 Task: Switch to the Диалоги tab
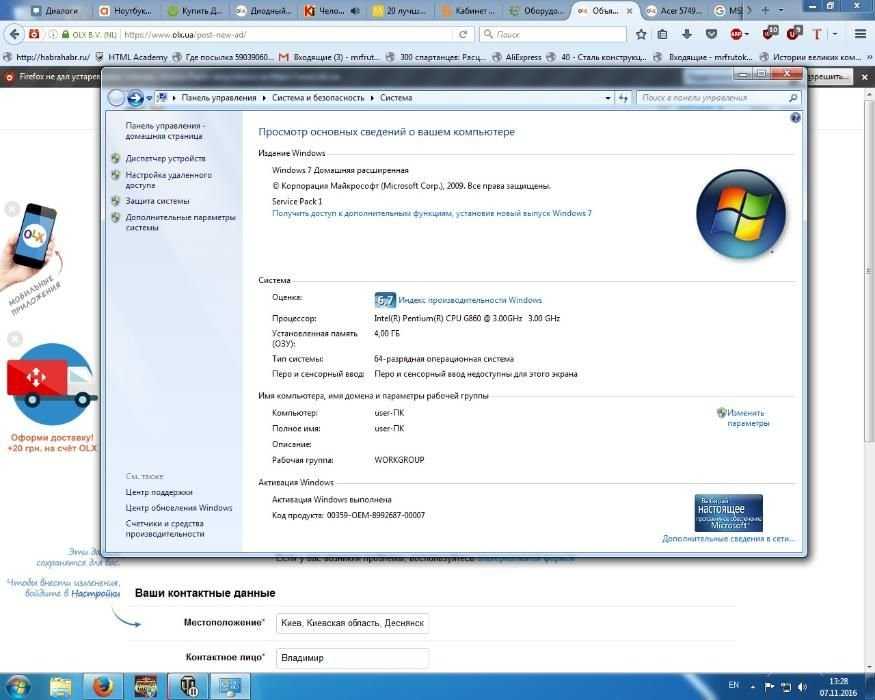click(x=56, y=11)
